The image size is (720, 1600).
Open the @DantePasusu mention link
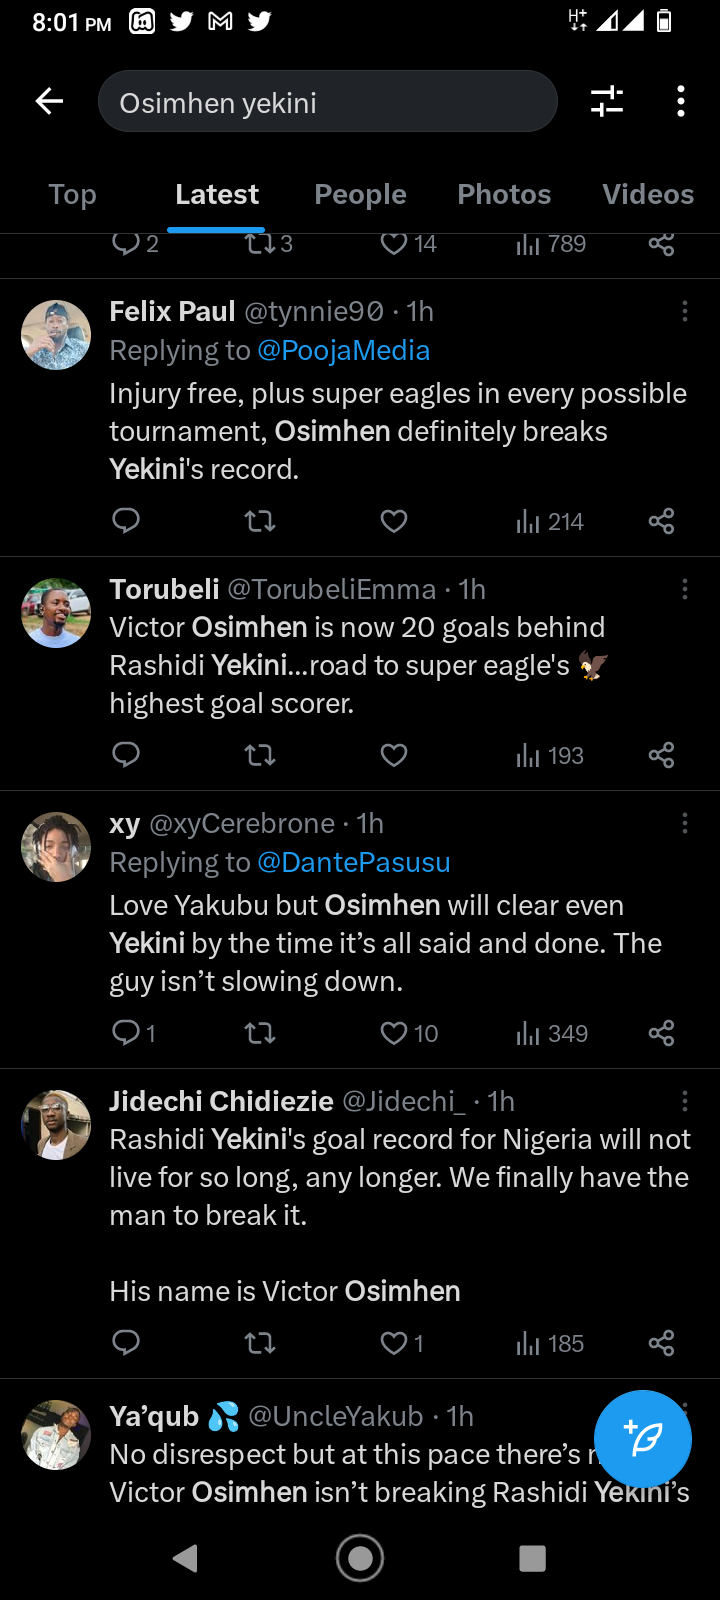pos(354,863)
